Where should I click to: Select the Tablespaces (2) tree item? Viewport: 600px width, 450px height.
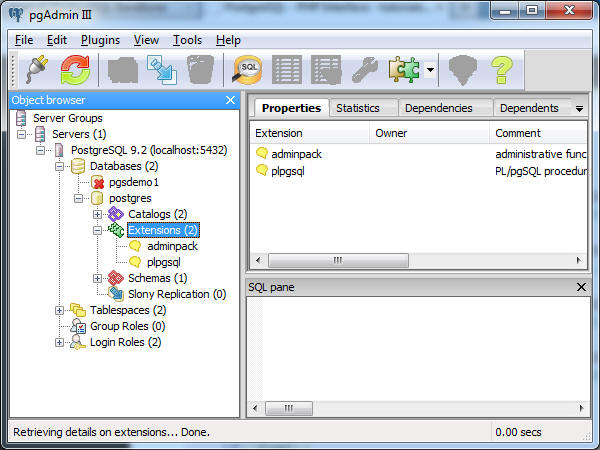(128, 310)
